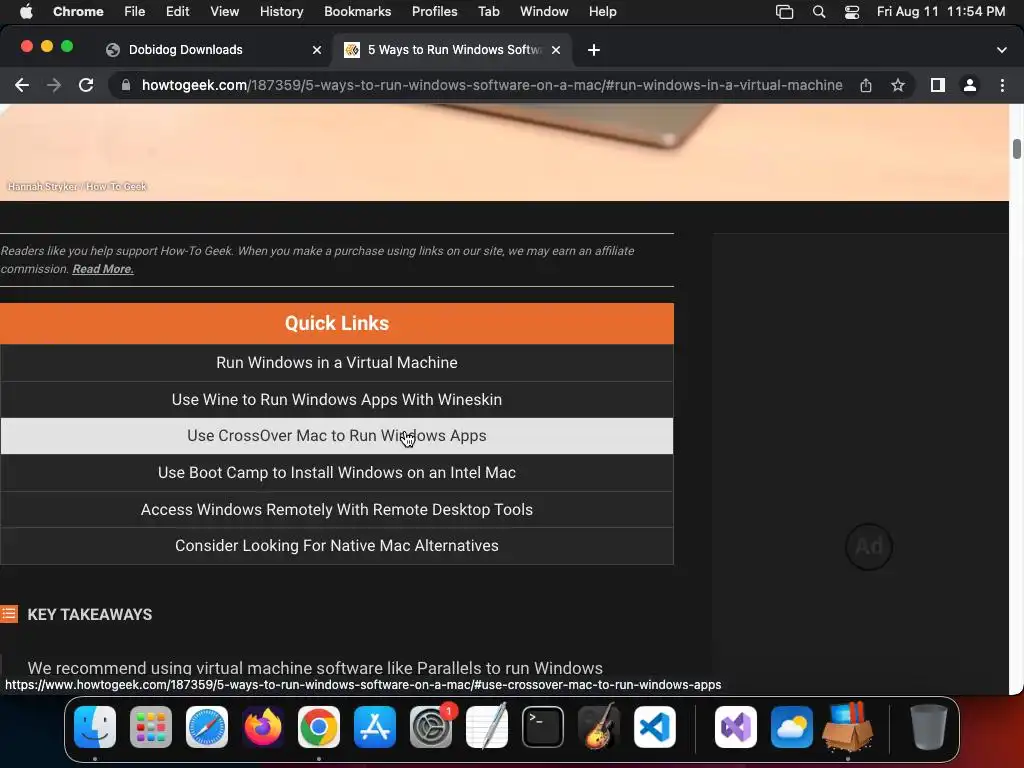Expand the tab search chevron

pos(1002,50)
